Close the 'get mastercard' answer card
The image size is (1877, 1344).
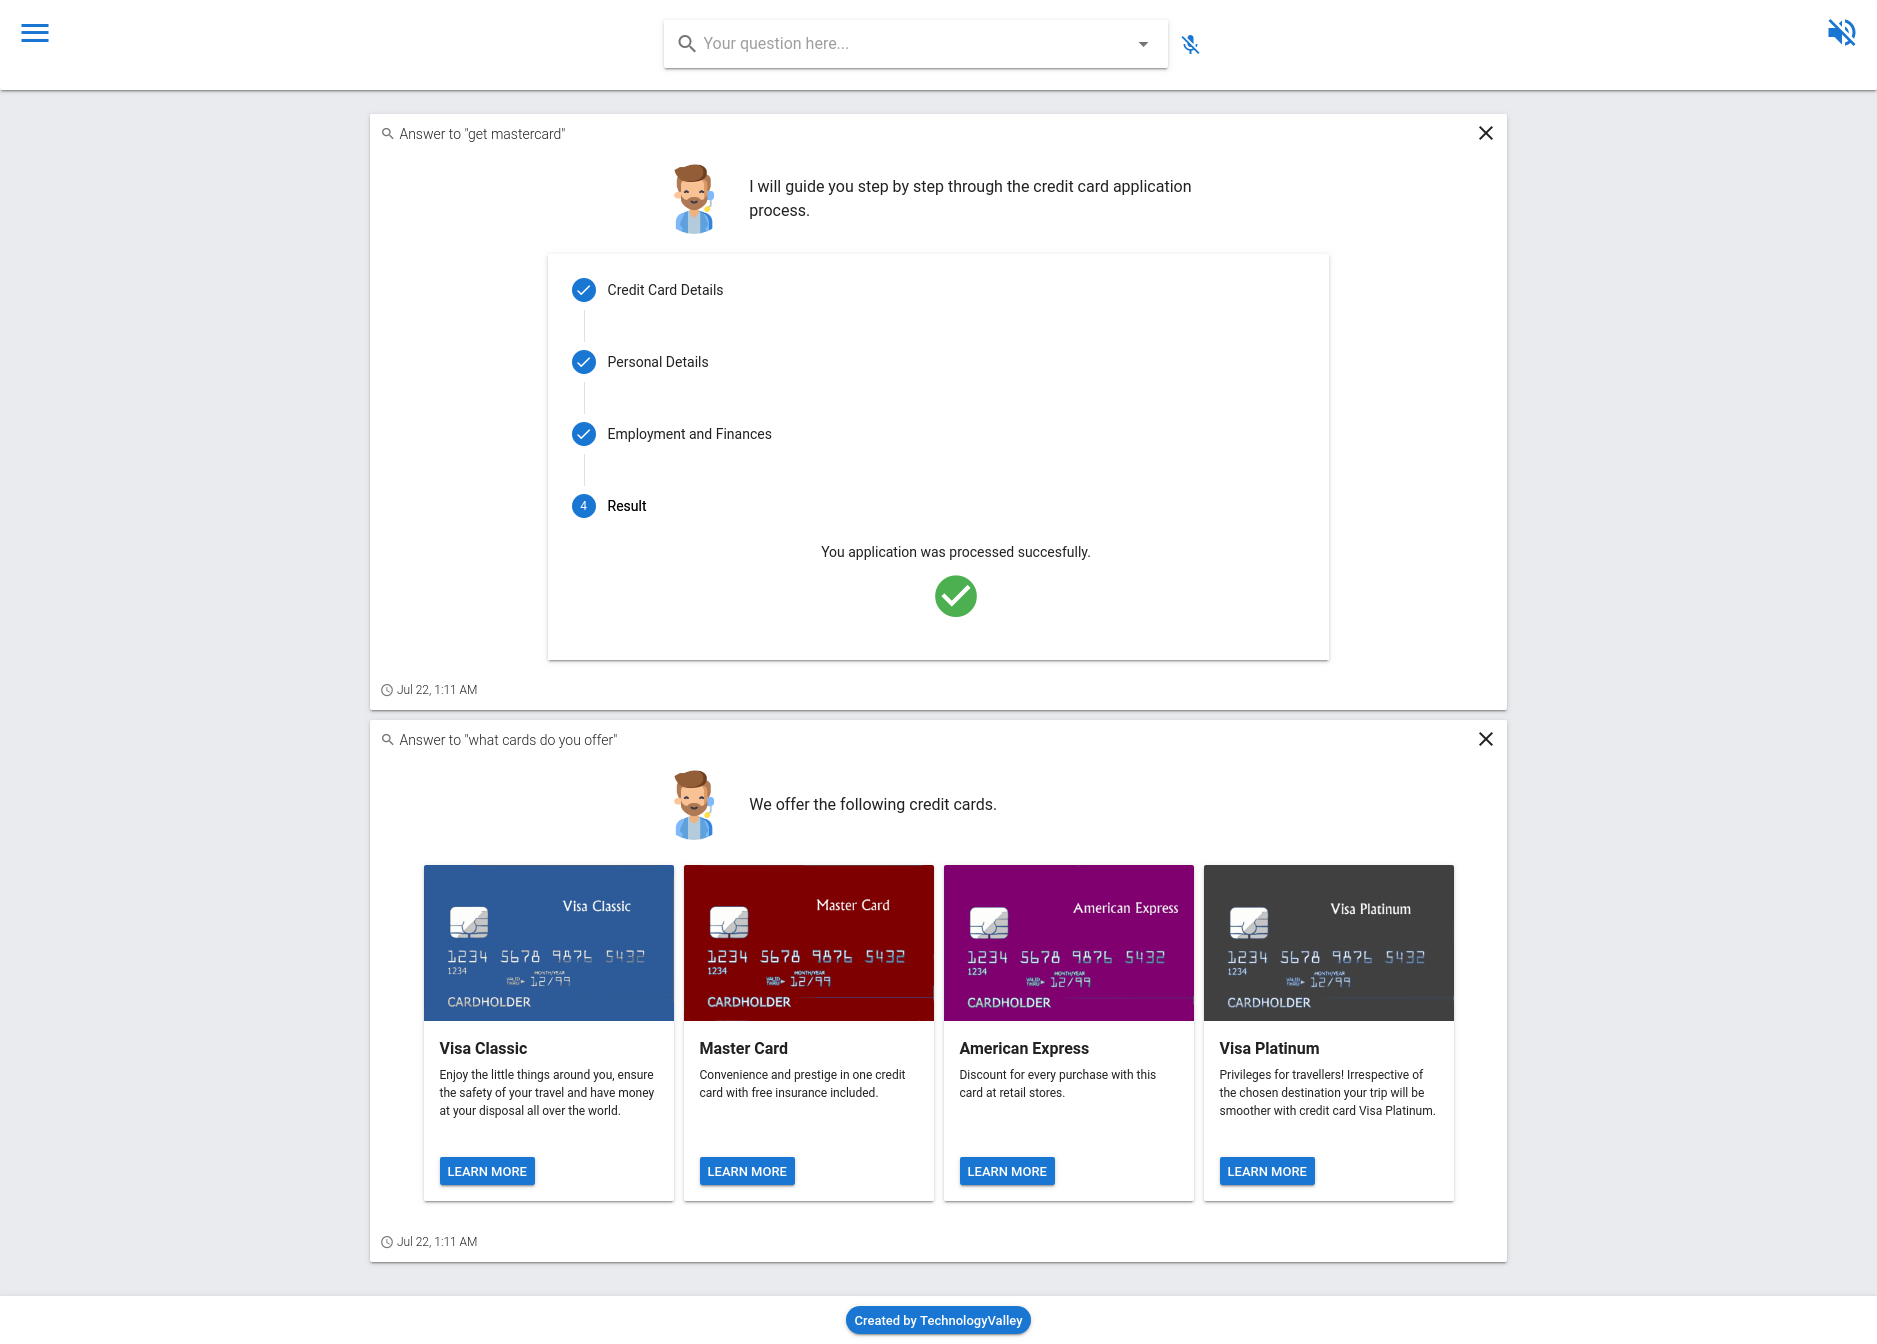coord(1486,133)
